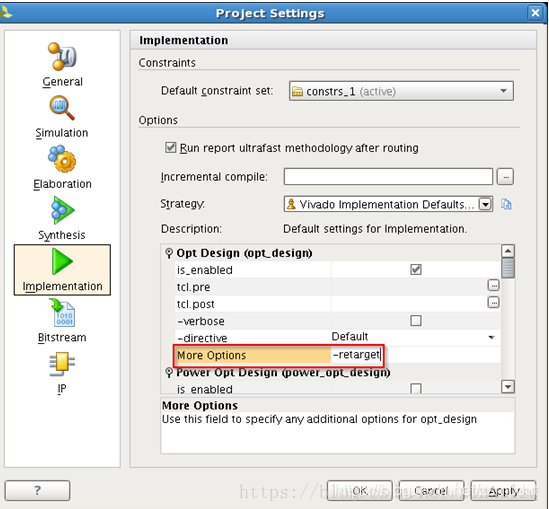
Task: Click the Incremental compile input field
Action: 388,176
